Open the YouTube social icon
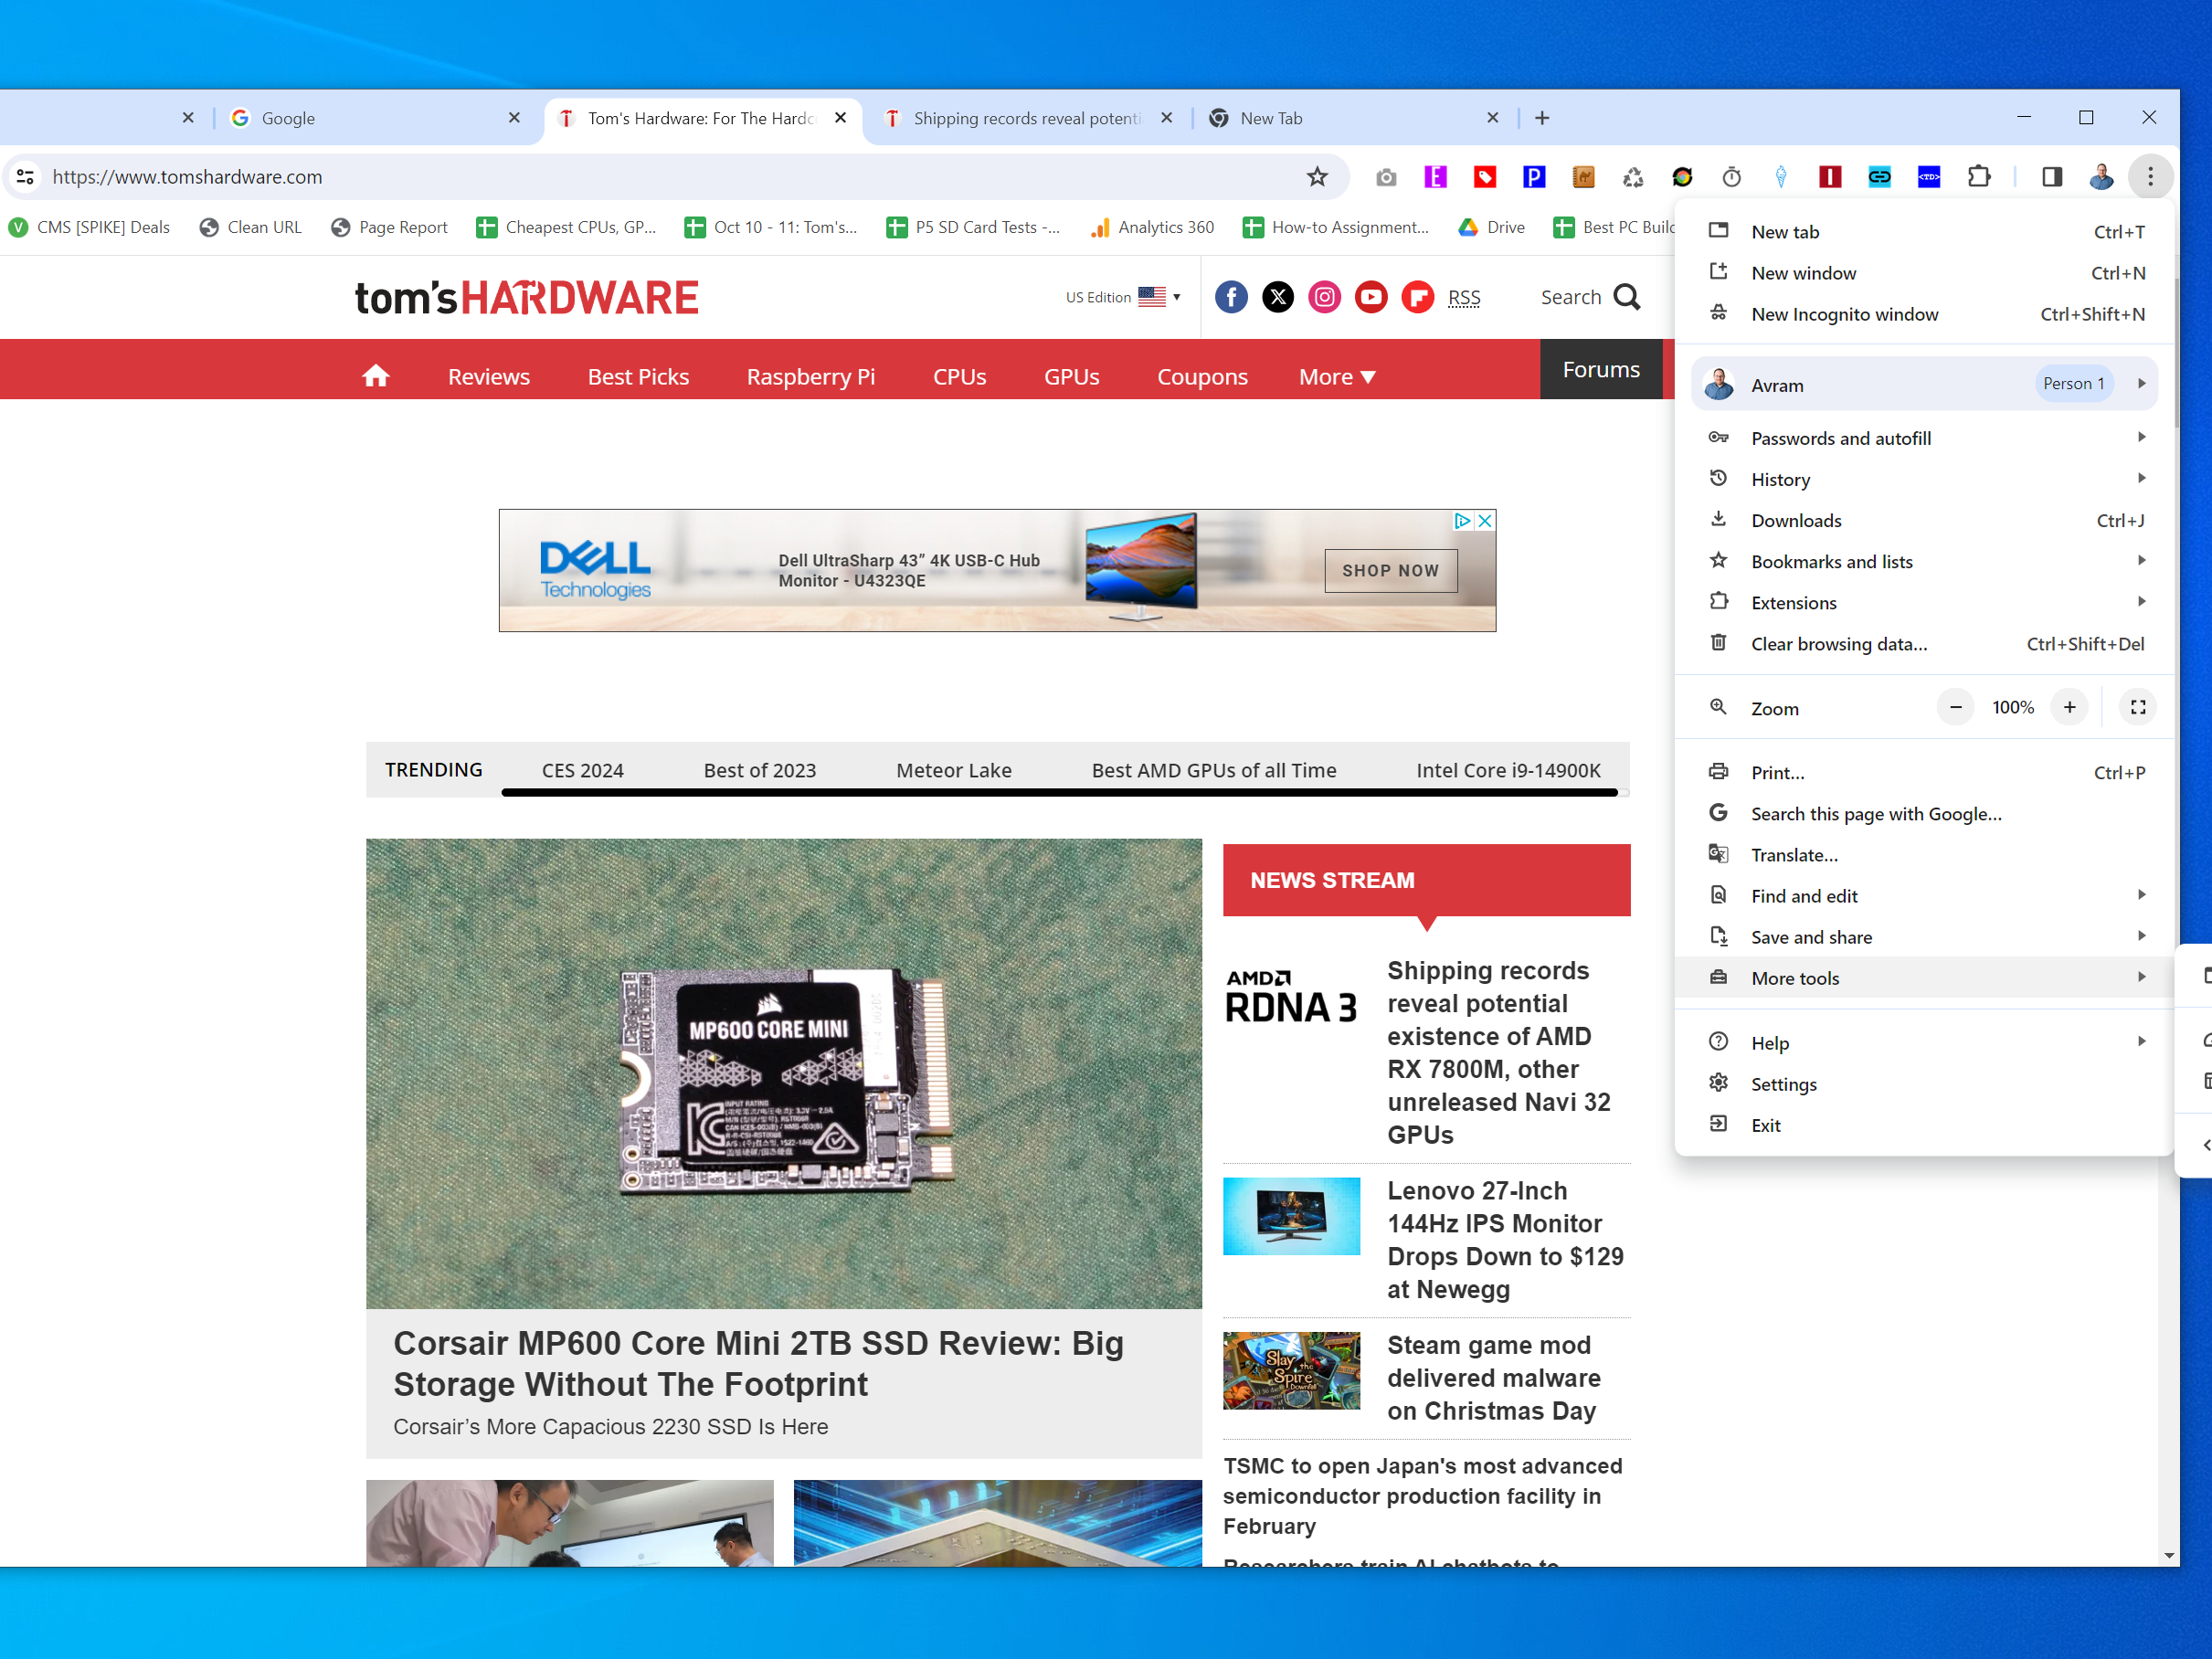 pos(1371,297)
